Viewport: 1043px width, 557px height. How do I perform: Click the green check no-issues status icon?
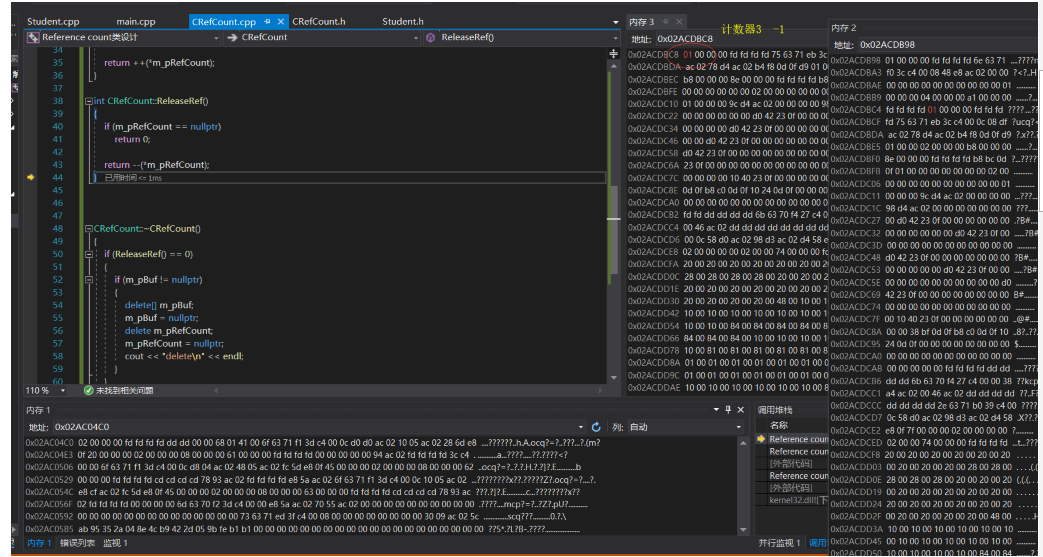(88, 391)
